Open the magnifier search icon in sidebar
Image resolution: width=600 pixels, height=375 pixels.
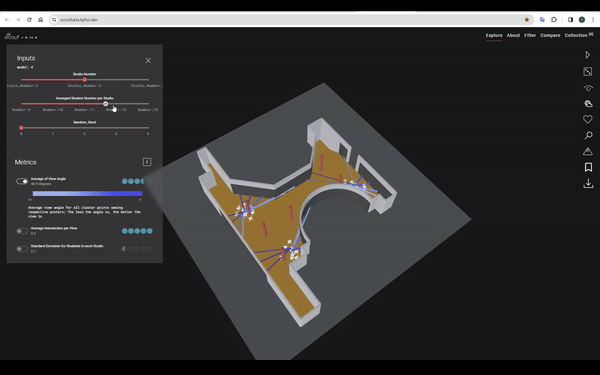click(589, 135)
